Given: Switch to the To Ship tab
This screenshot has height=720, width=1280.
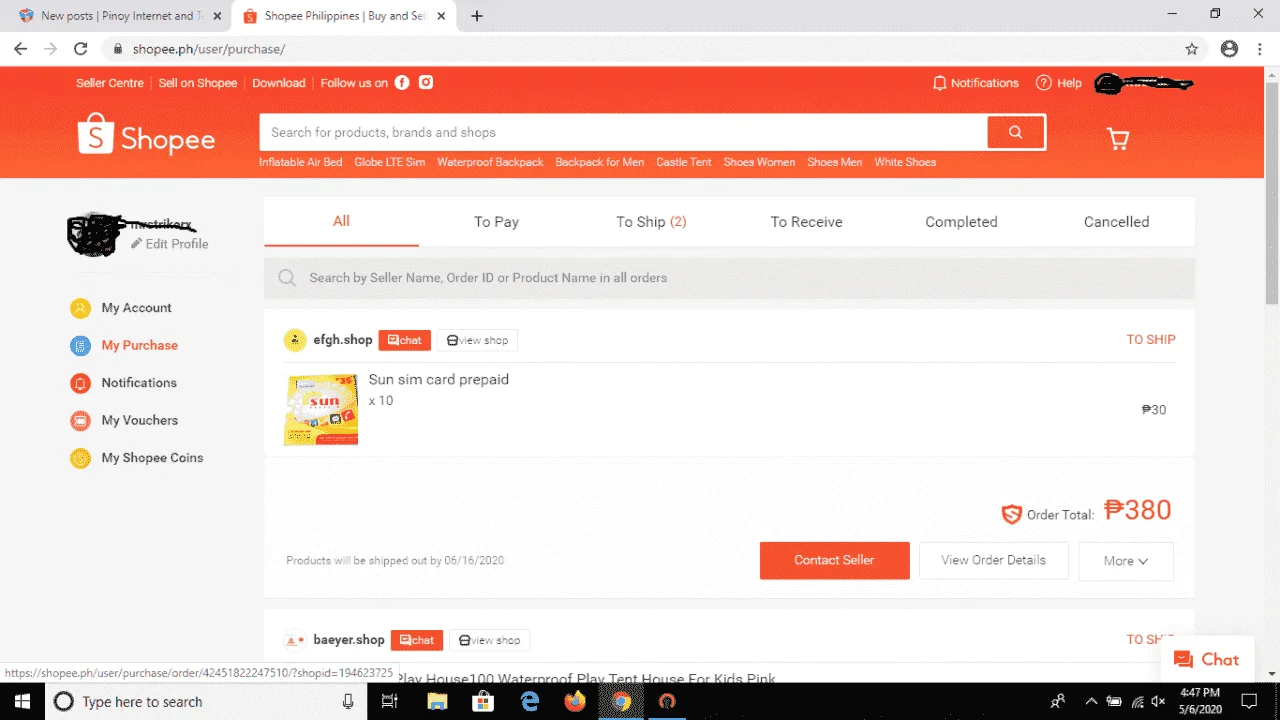Looking at the screenshot, I should tap(651, 222).
